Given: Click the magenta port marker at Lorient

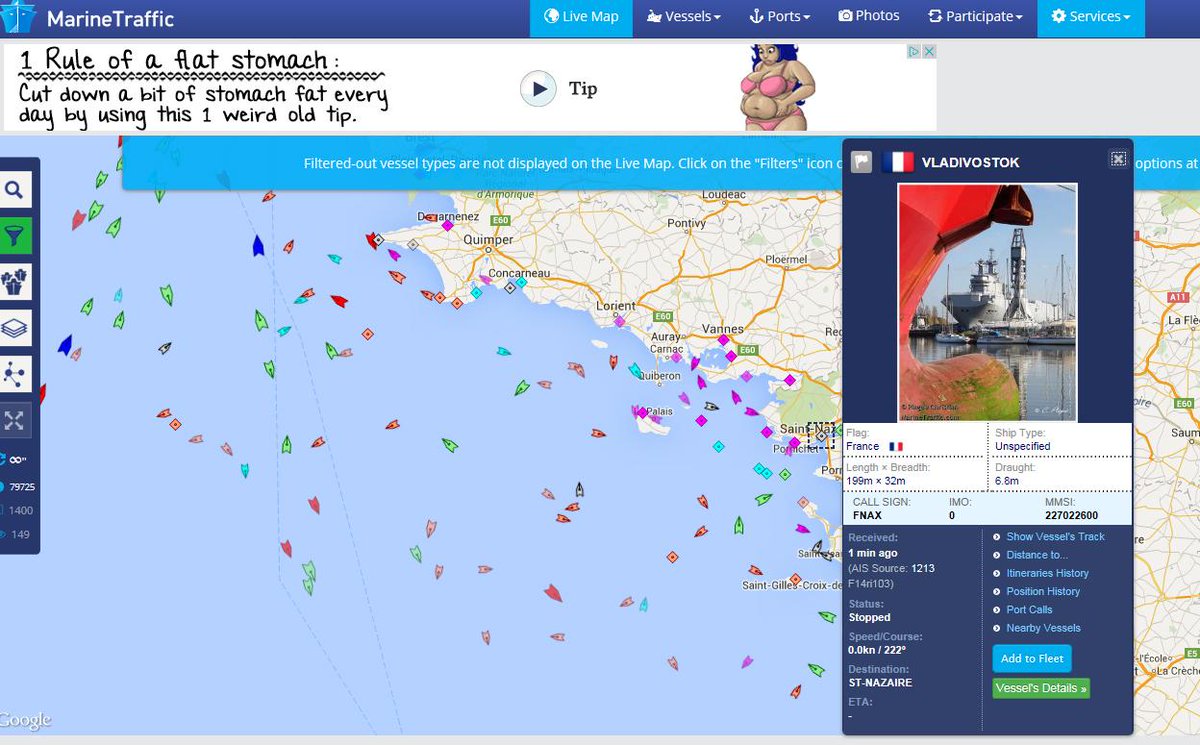Looking at the screenshot, I should click(620, 321).
